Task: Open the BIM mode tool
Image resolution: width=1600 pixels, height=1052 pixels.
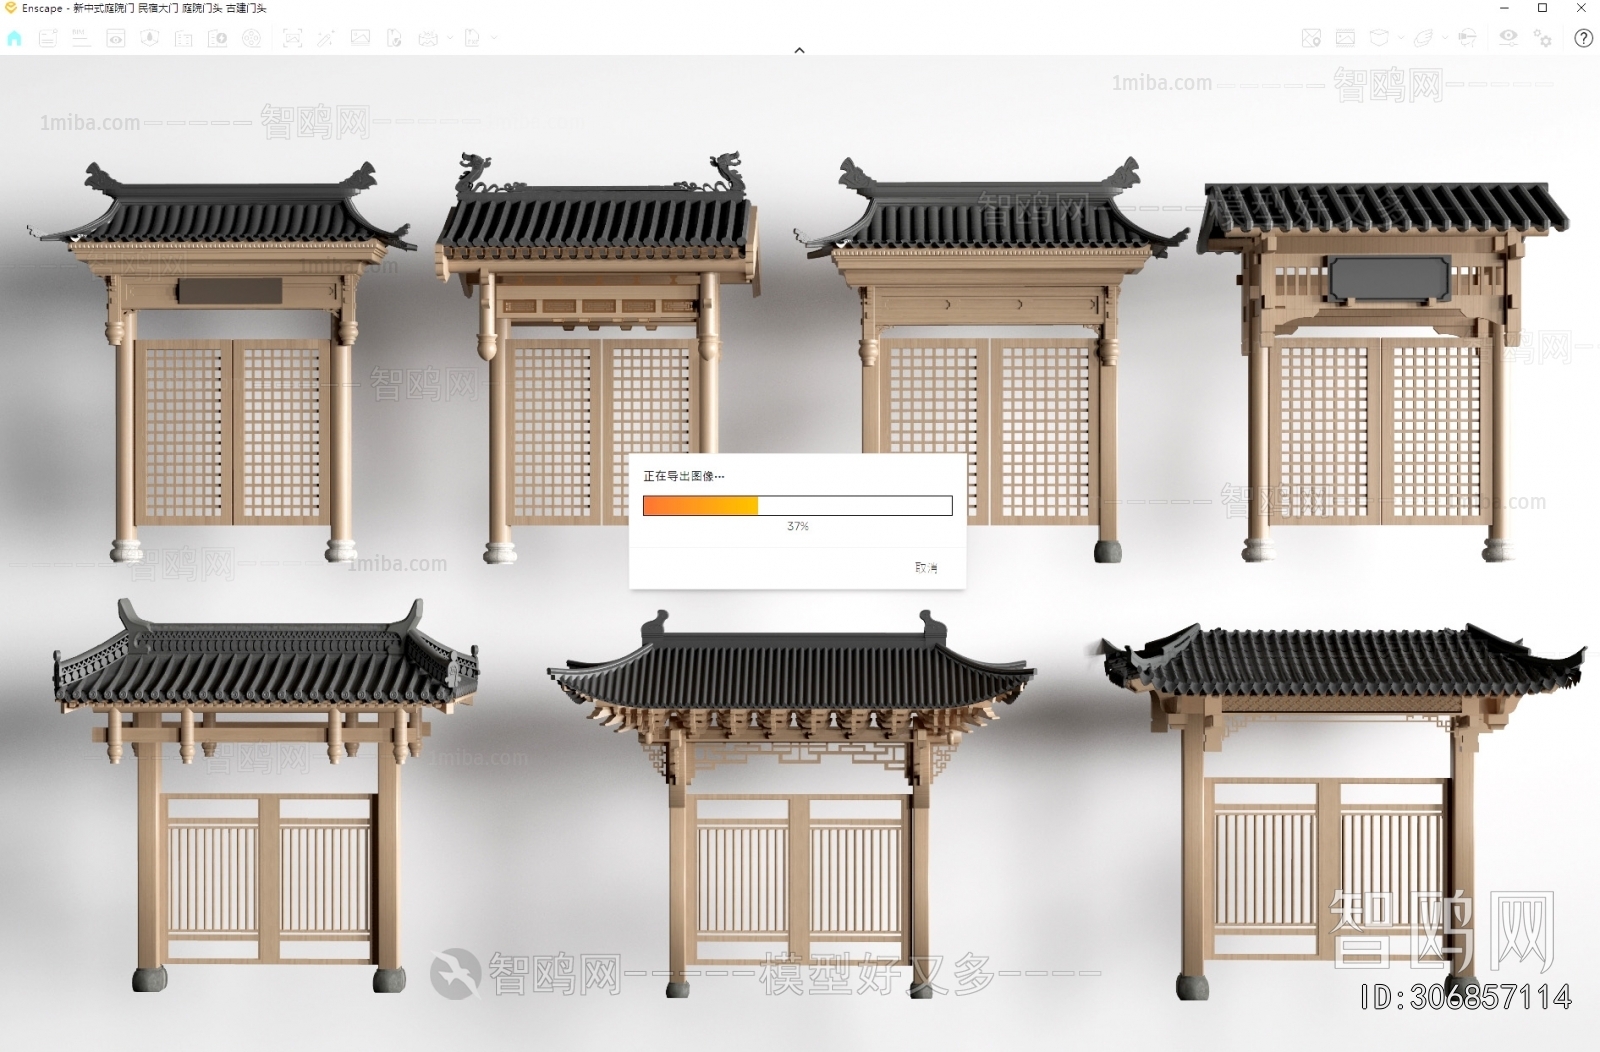Action: tap(80, 38)
